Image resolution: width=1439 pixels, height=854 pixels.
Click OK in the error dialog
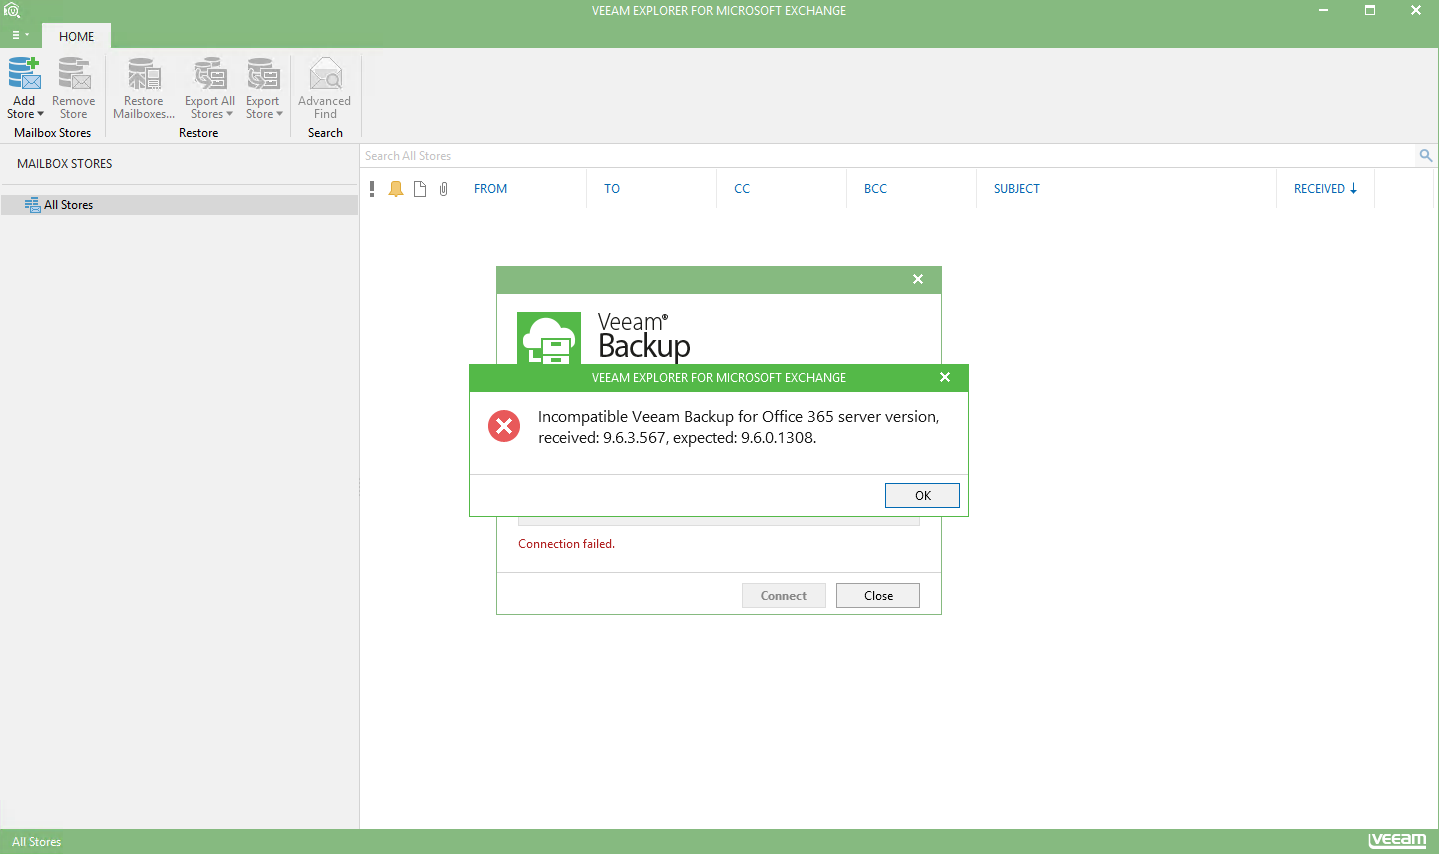922,495
